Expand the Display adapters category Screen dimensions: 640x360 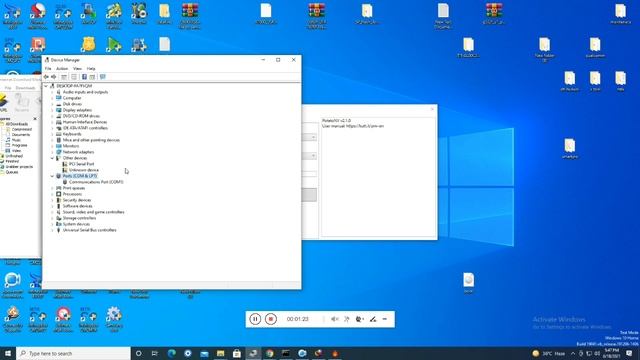(52, 110)
